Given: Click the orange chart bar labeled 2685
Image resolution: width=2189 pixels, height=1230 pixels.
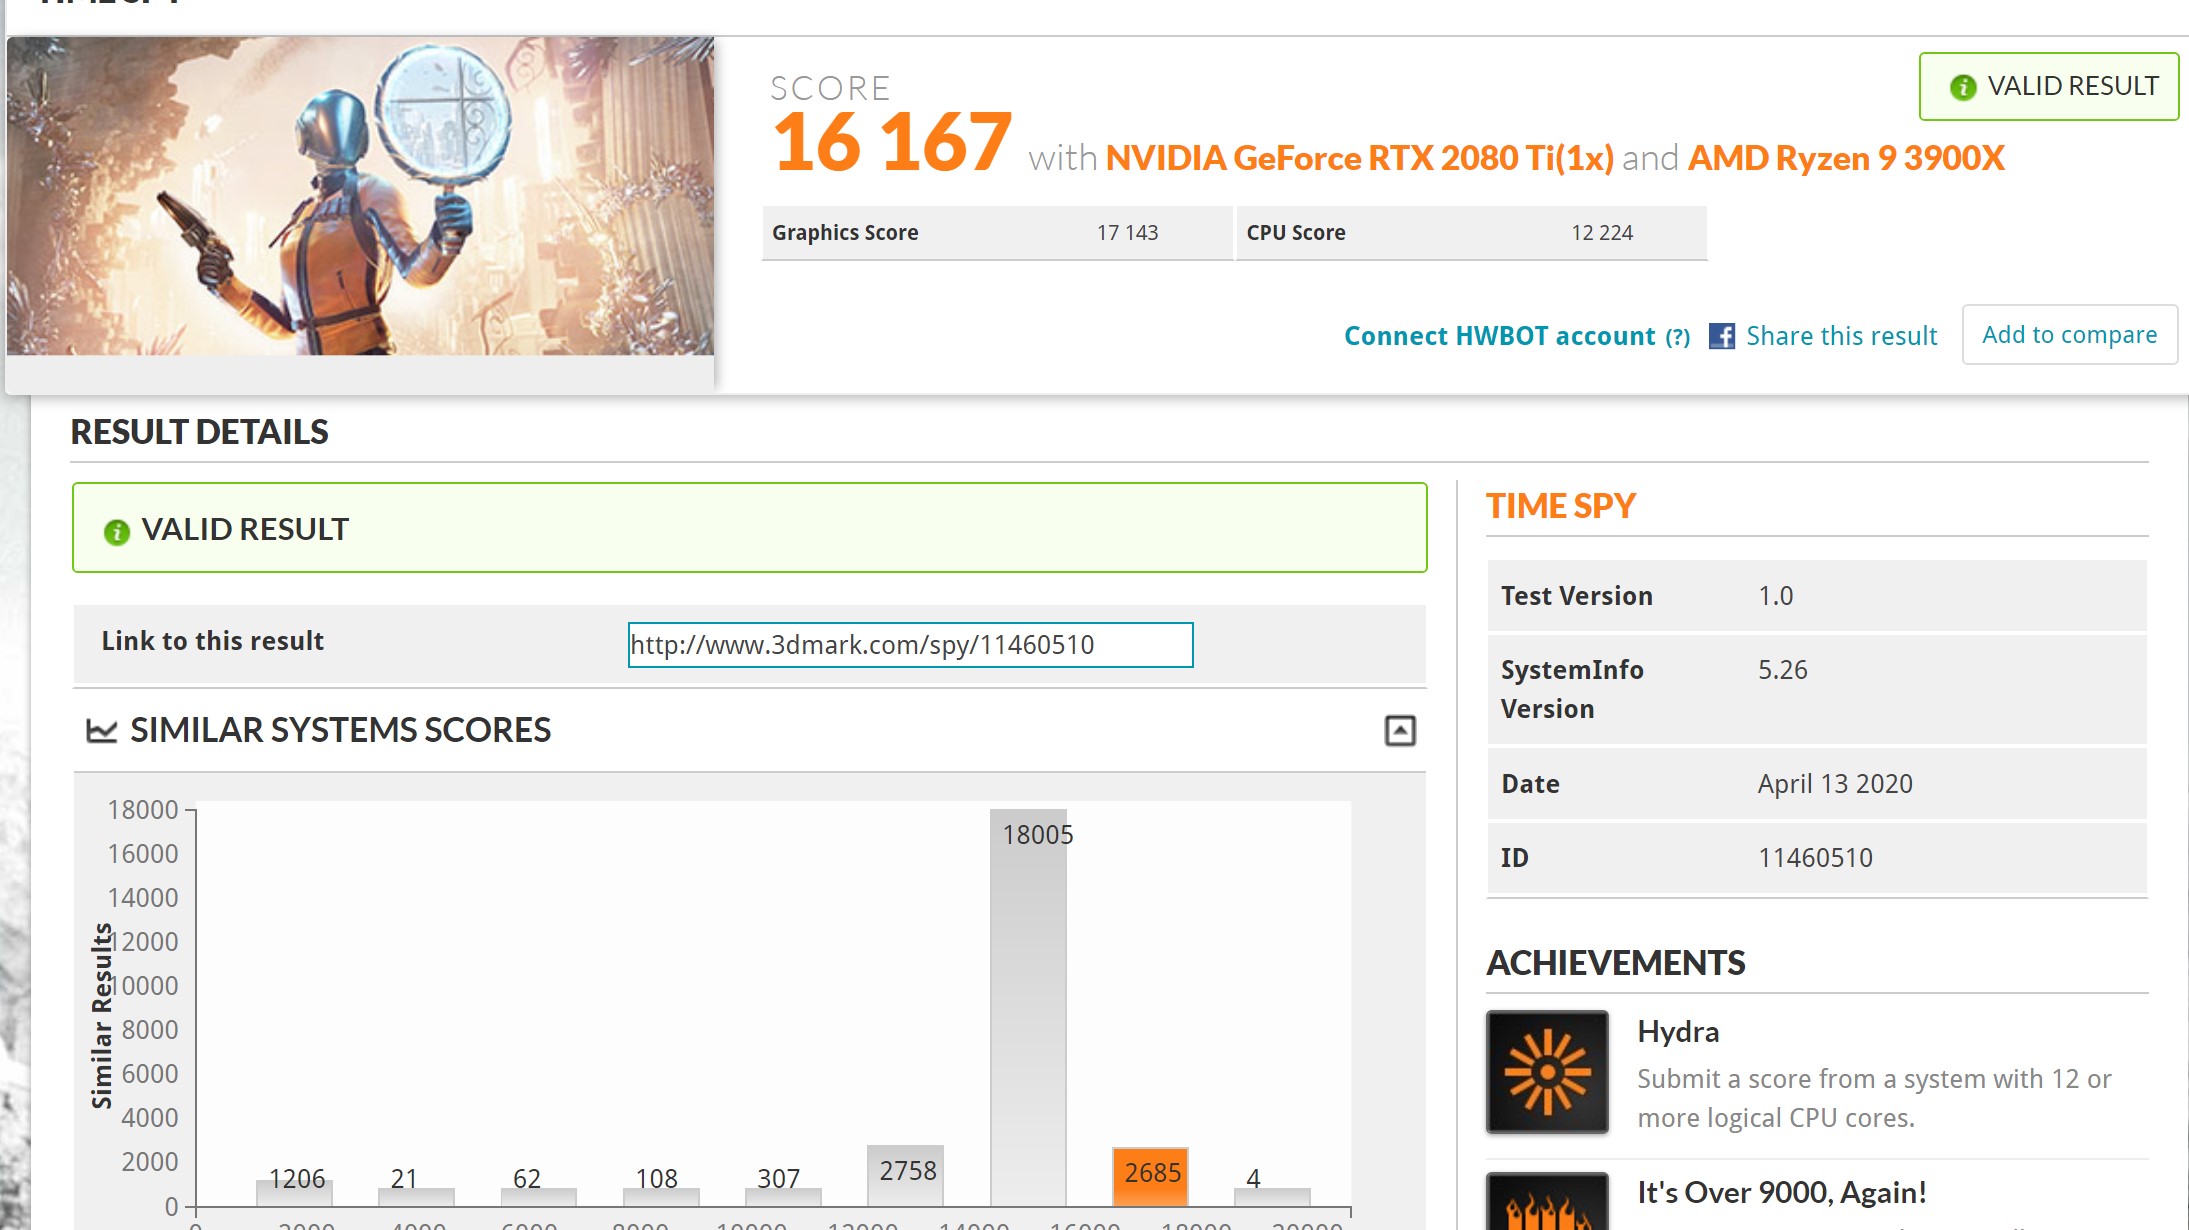Looking at the screenshot, I should pos(1150,1176).
